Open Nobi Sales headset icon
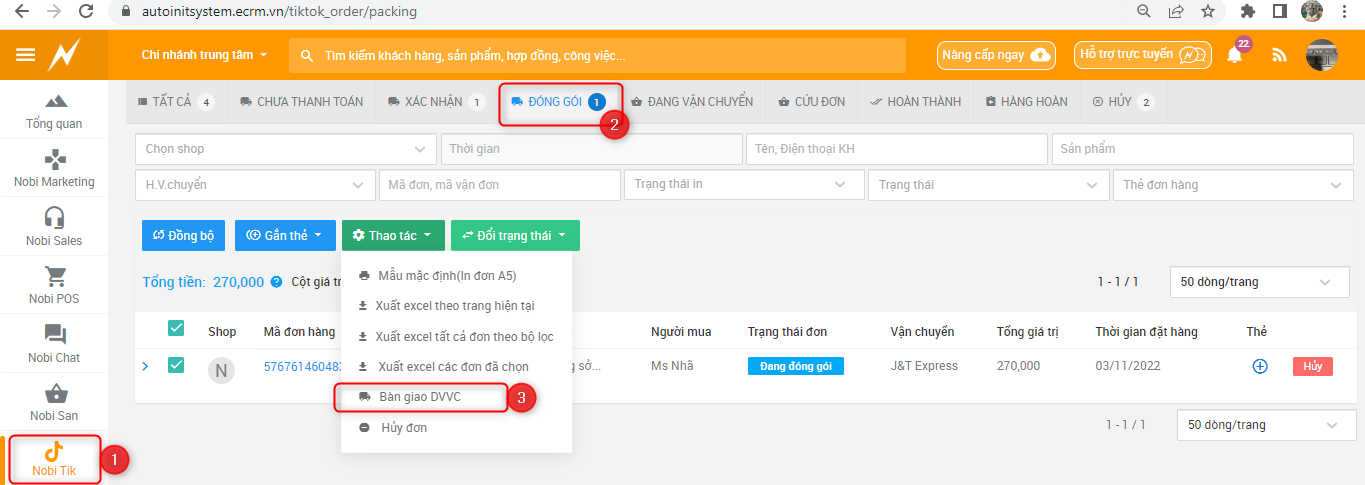Screen dimensions: 1365x485 tap(55, 220)
